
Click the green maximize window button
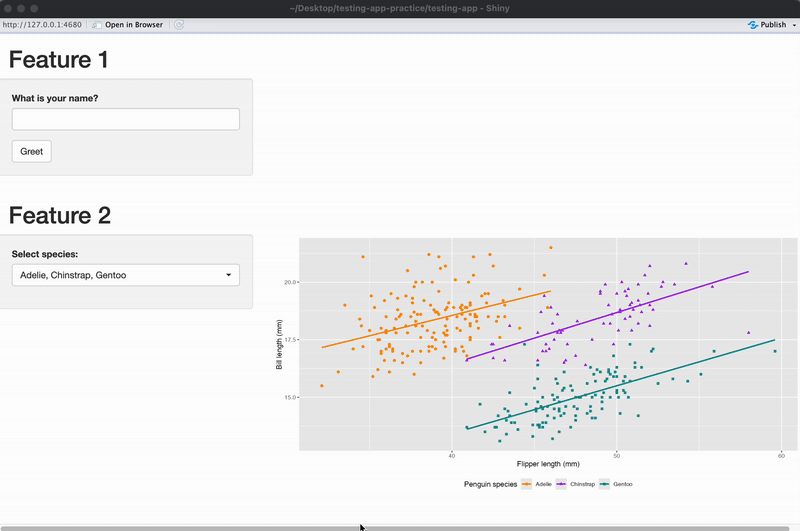tap(34, 8)
